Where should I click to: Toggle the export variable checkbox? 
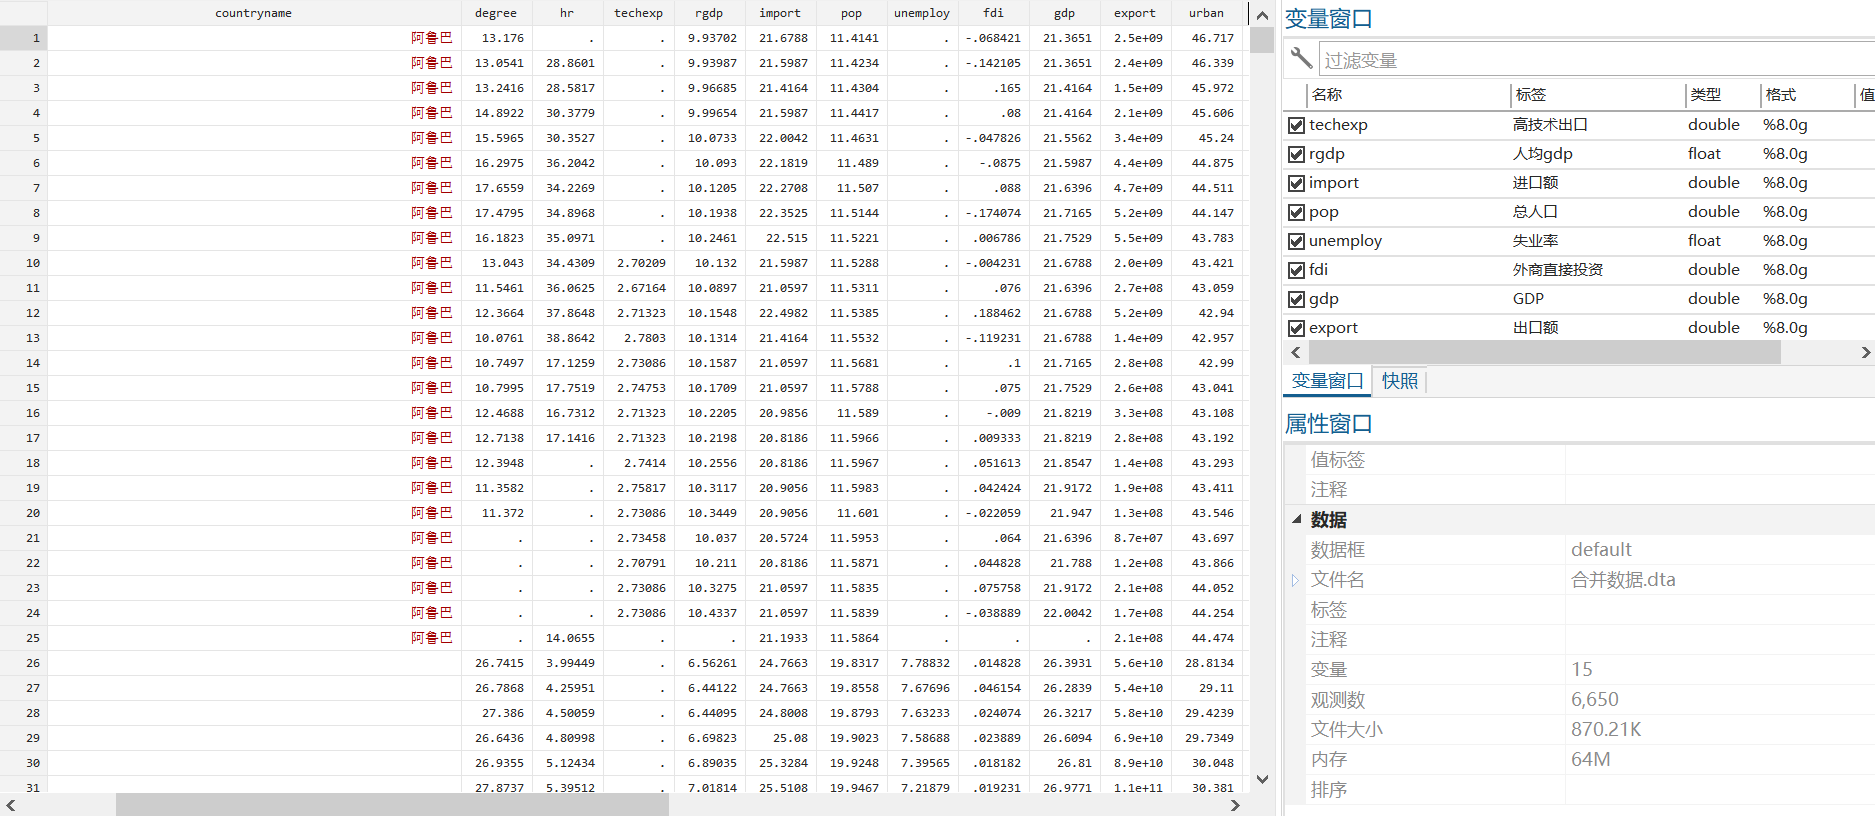1296,328
